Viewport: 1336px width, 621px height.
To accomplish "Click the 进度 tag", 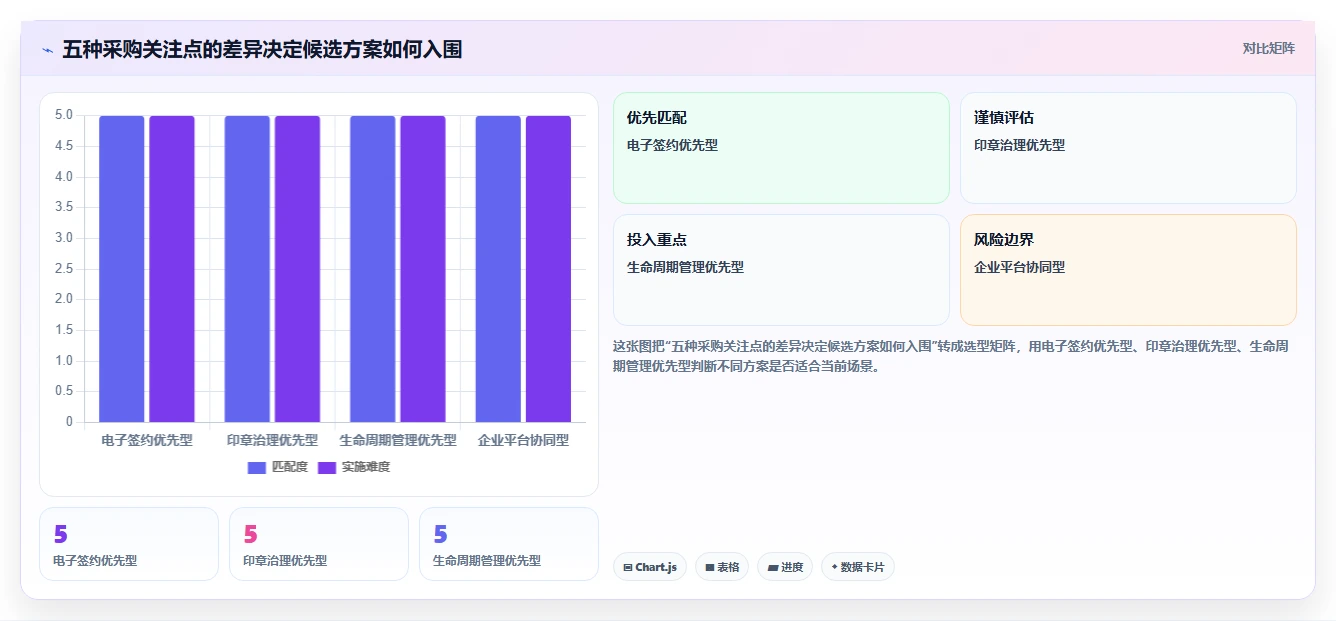I will [785, 567].
